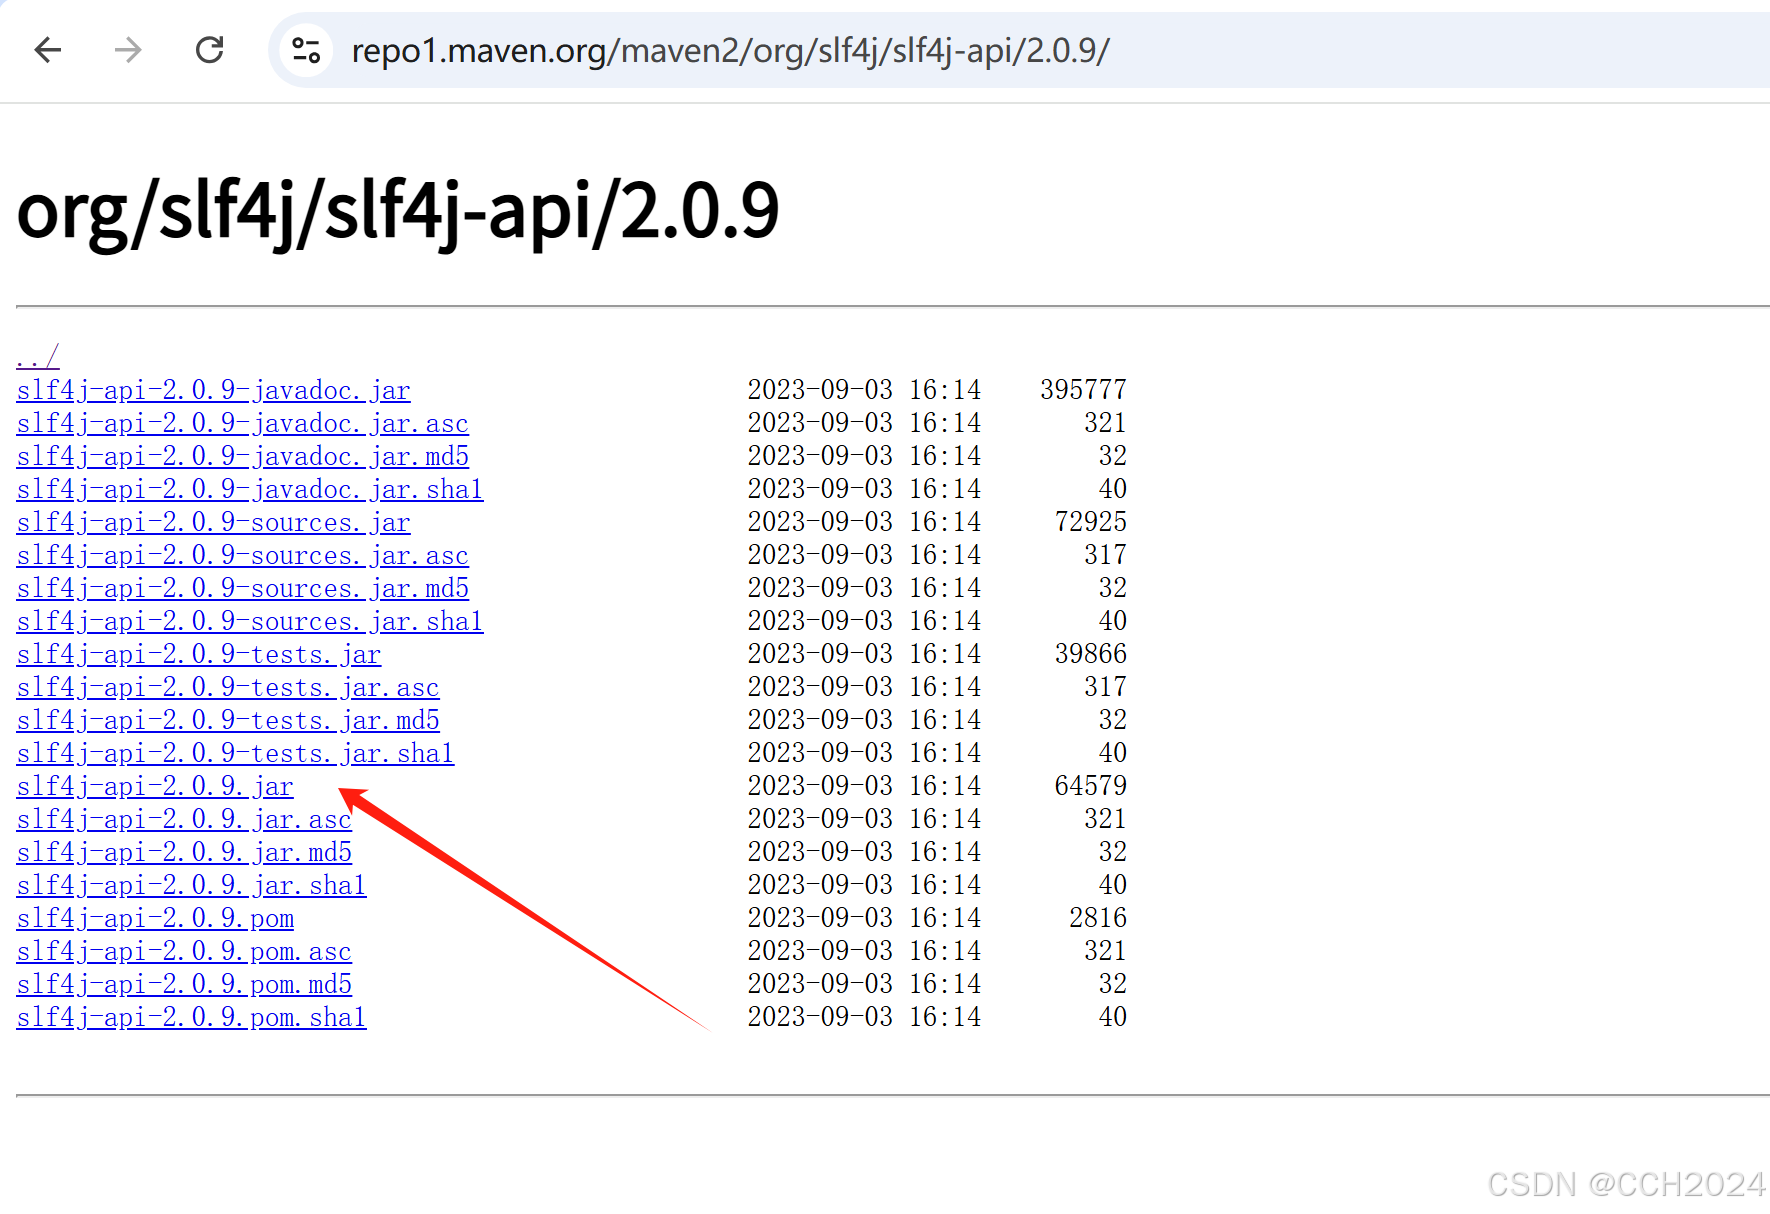Open slf4j-api-2.0.9-javadoc.jar.asc signature file

(242, 423)
